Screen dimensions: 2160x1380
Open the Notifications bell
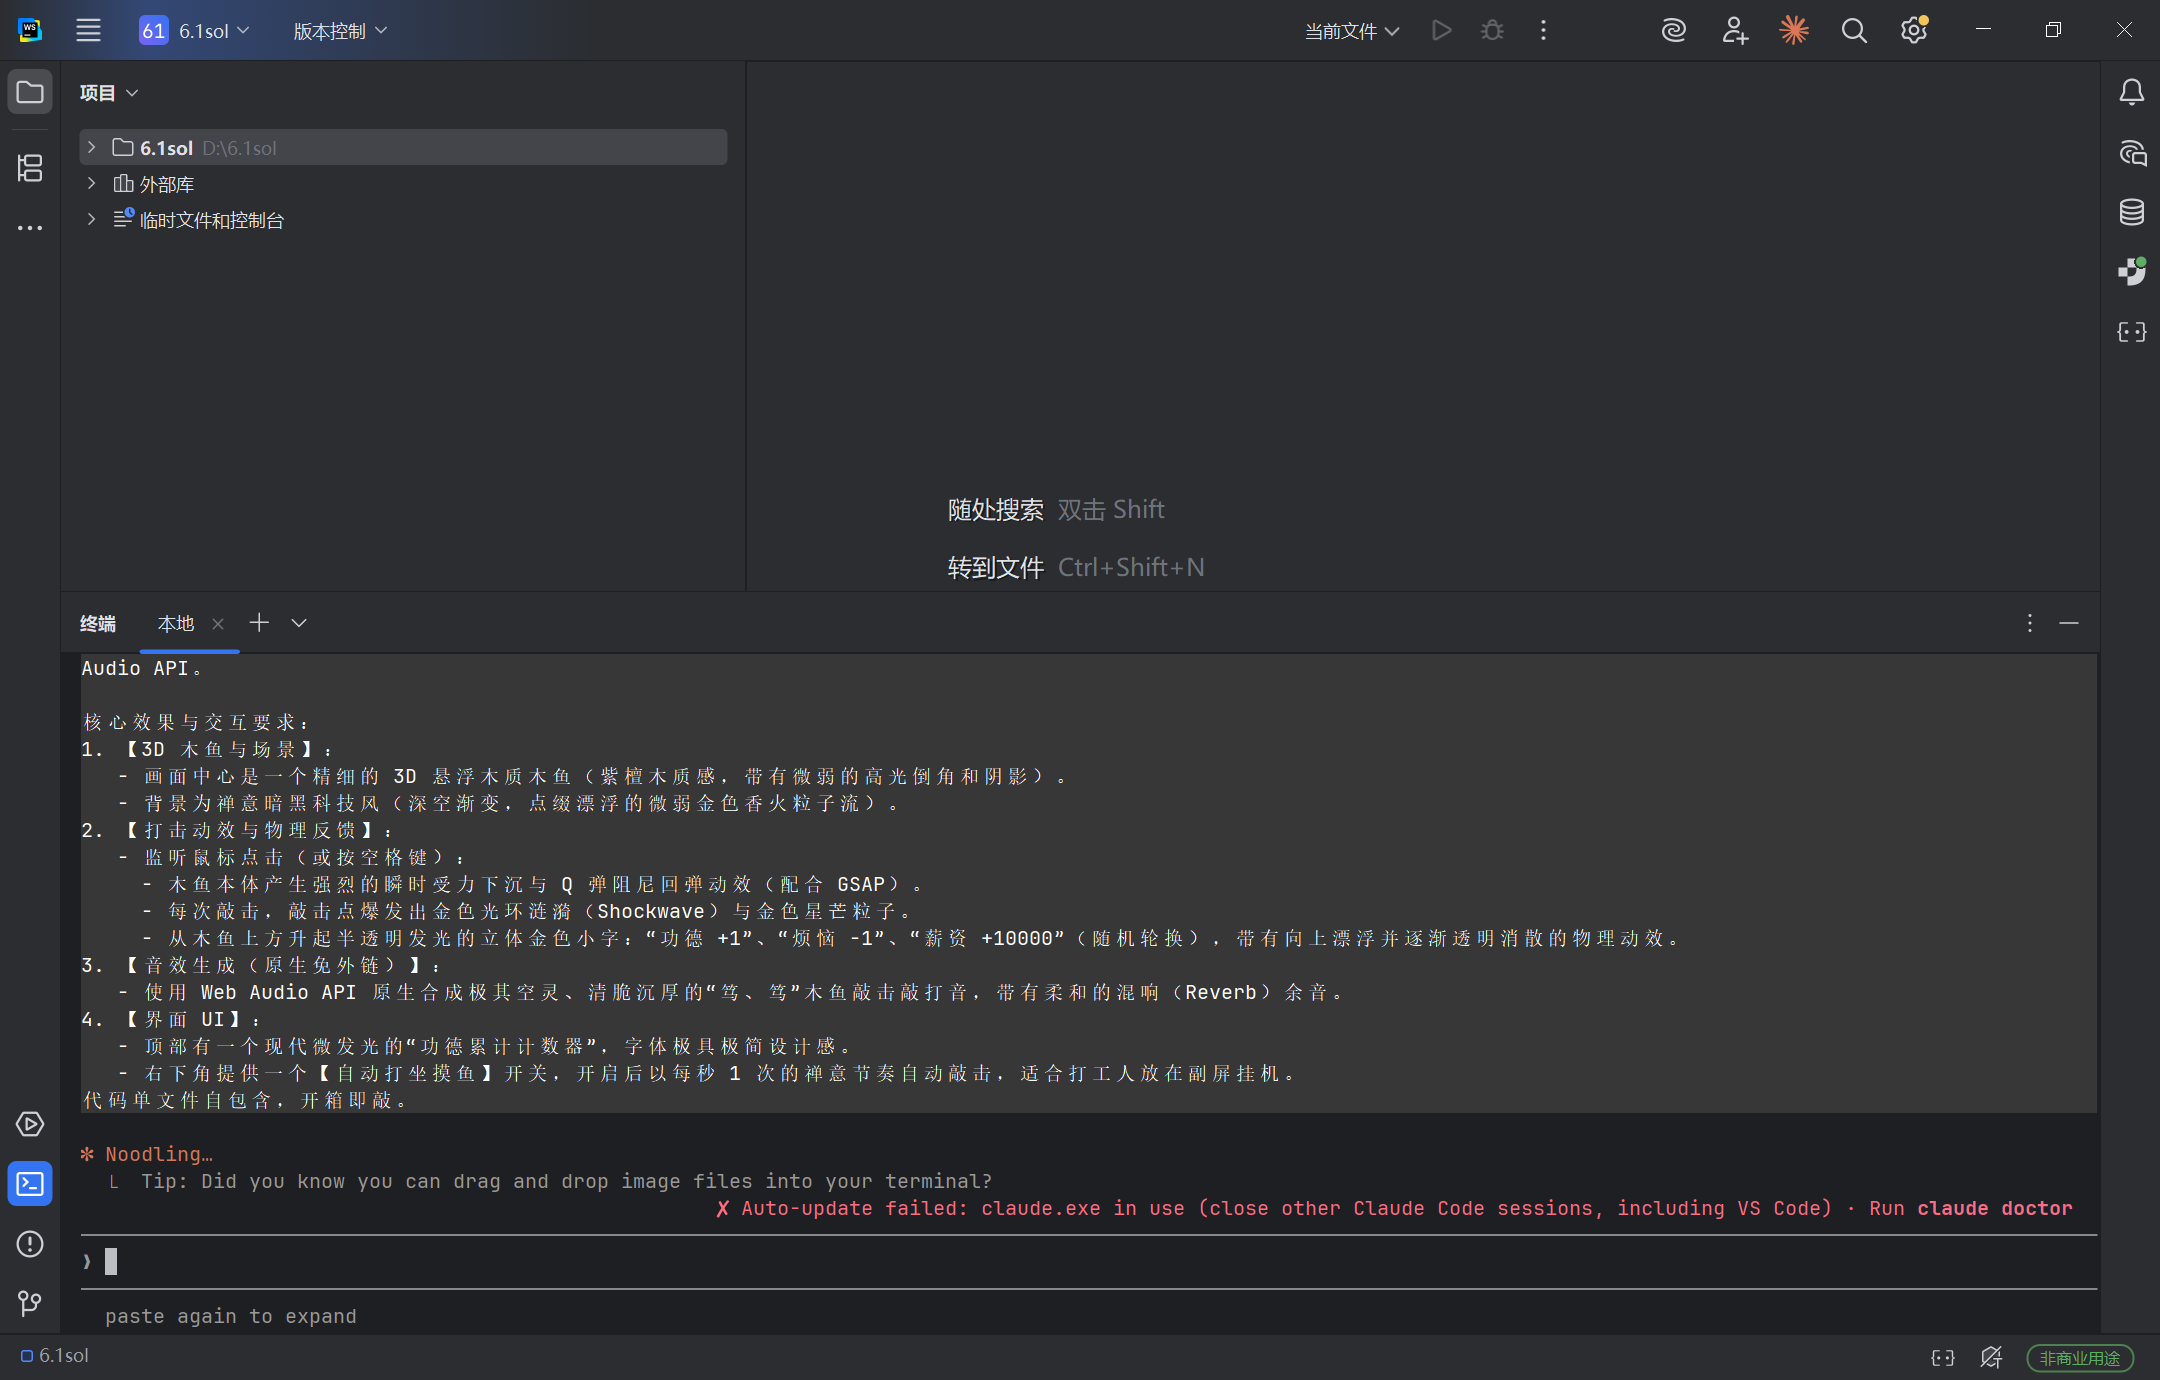point(2131,93)
